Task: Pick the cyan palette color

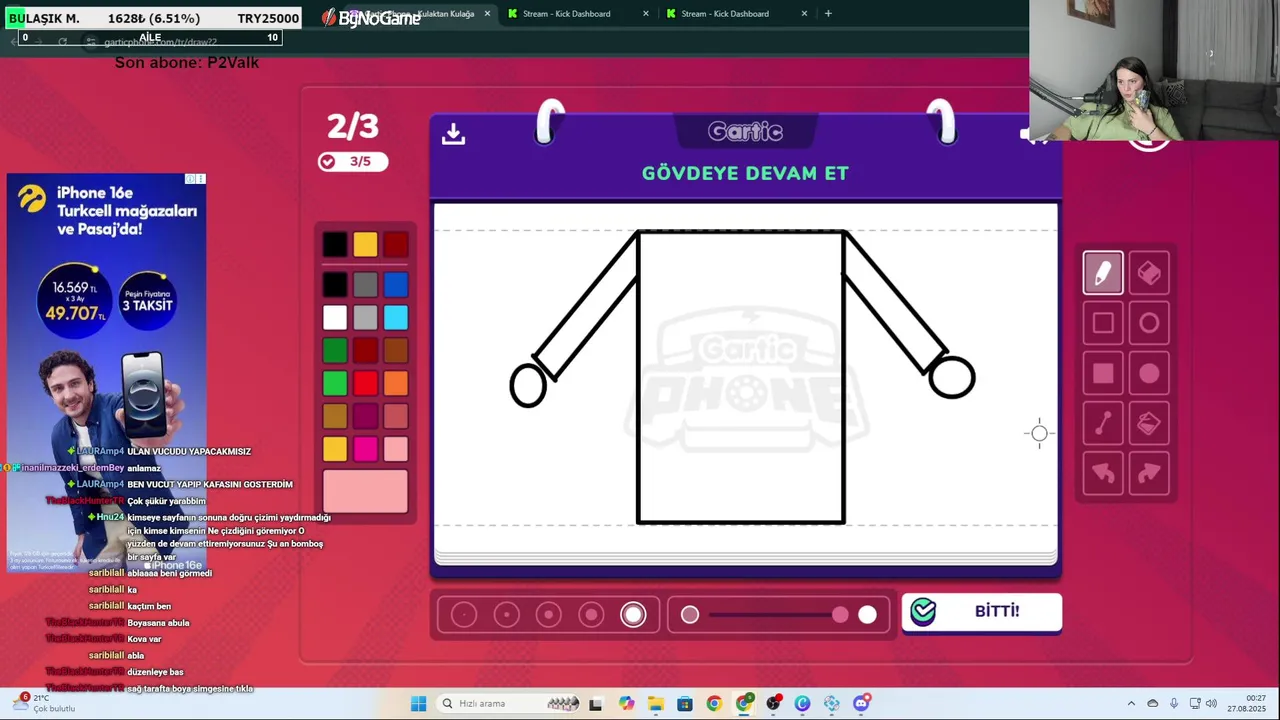Action: (x=396, y=318)
